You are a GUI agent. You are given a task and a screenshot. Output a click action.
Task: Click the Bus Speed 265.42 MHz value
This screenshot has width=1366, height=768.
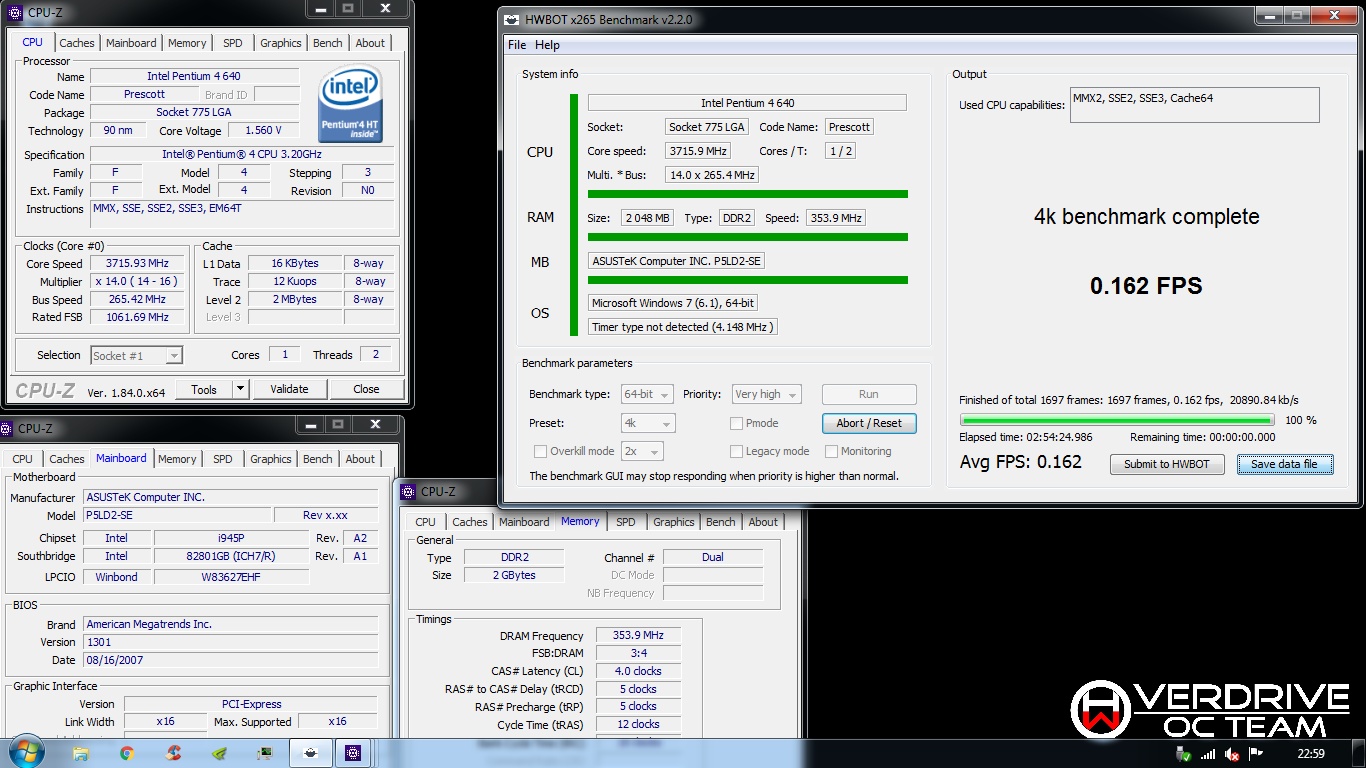pos(138,299)
